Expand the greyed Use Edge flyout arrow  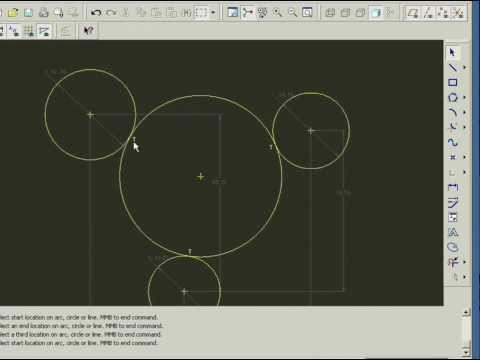[x=464, y=172]
